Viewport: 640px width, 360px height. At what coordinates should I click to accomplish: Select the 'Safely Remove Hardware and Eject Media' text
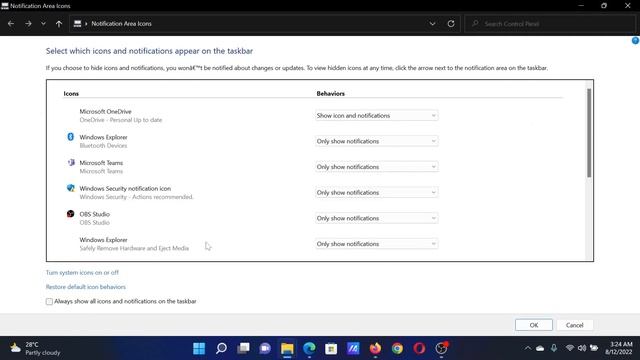134,248
